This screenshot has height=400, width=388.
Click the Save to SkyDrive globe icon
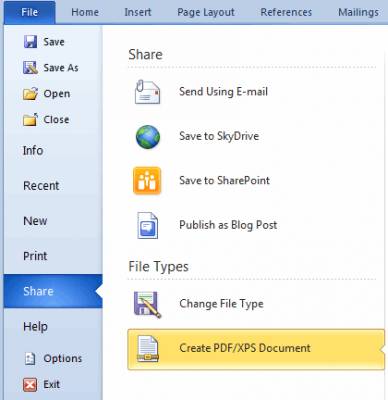pyautogui.click(x=148, y=137)
